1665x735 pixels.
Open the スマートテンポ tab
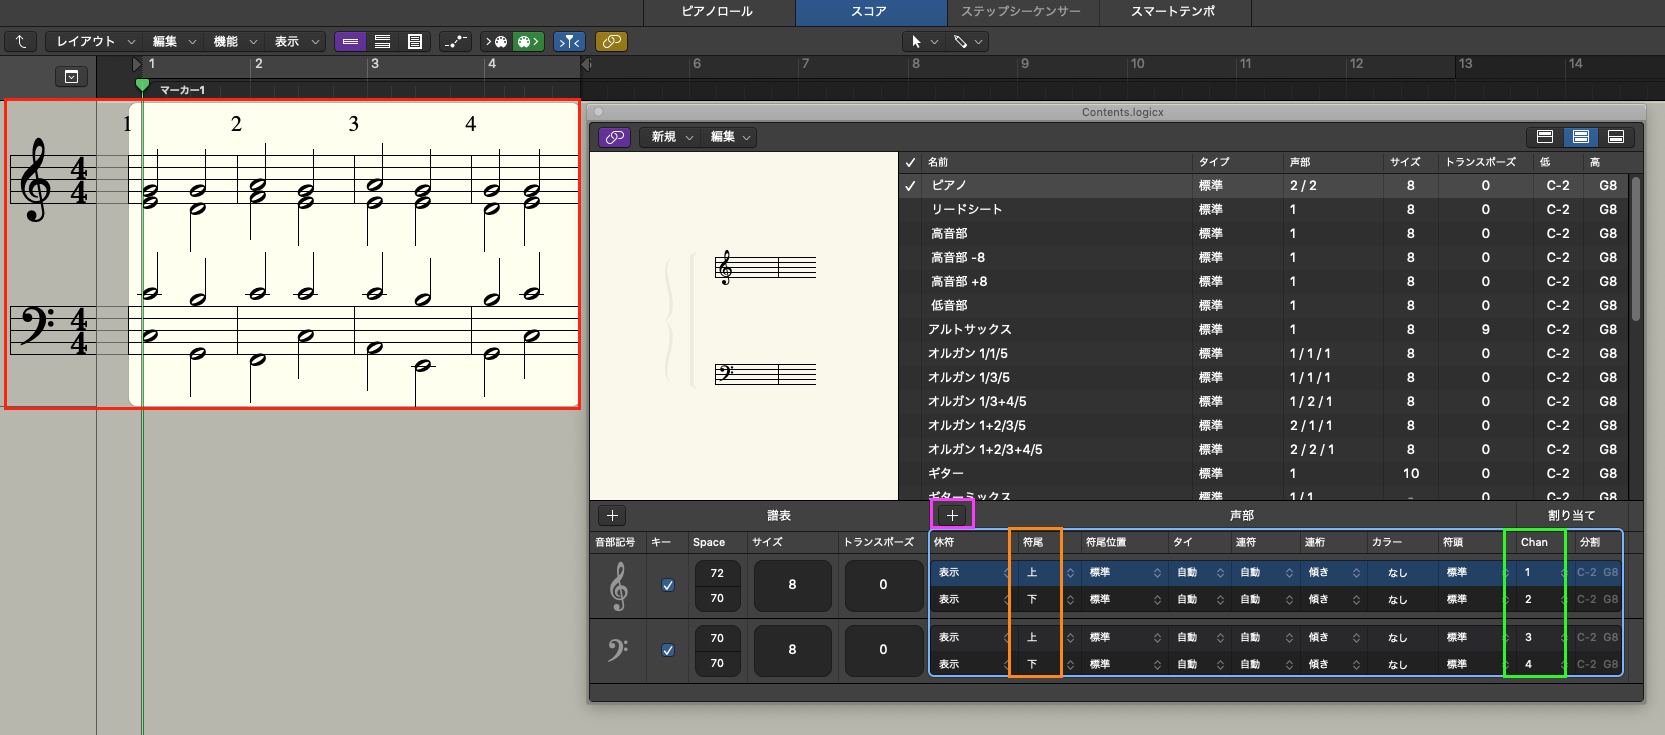click(1173, 11)
